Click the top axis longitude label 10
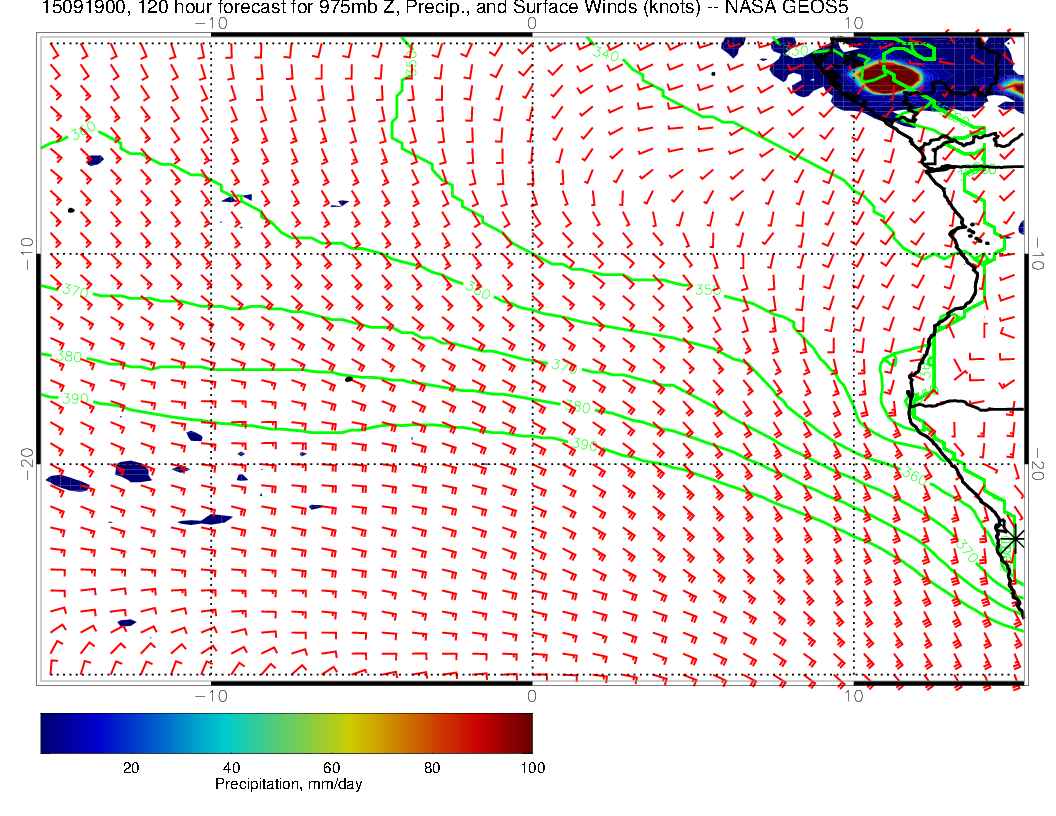The image size is (1056, 816). pyautogui.click(x=852, y=24)
